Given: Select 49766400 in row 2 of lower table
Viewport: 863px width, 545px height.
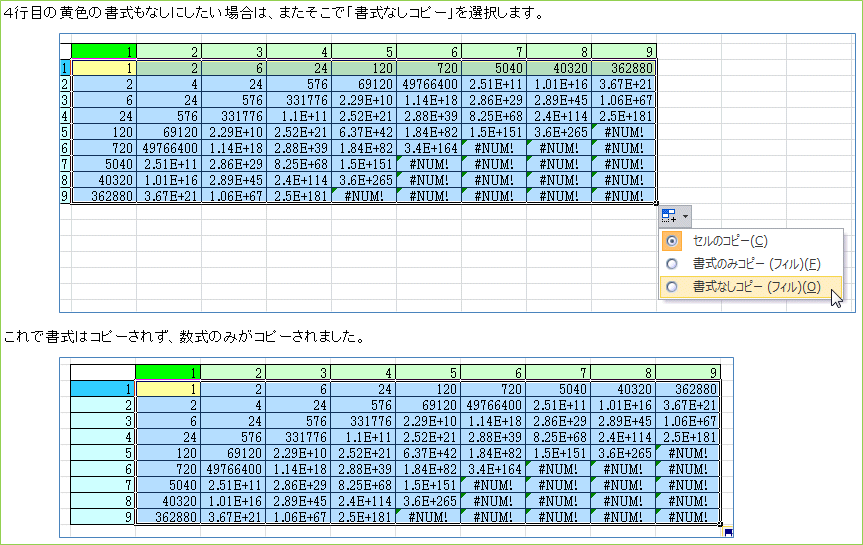Looking at the screenshot, I should [493, 405].
